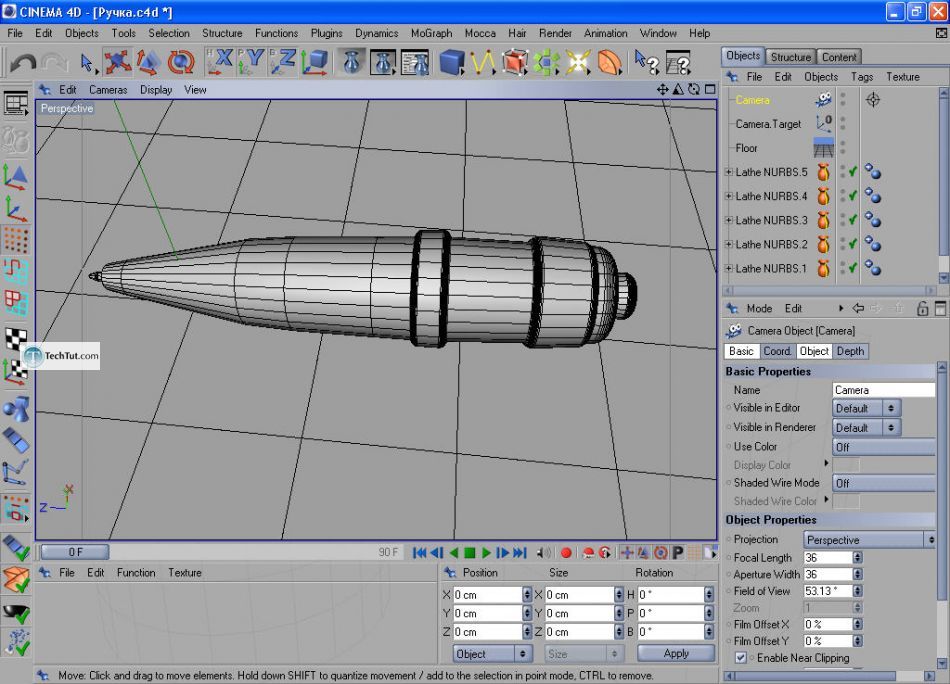Toggle Lathe NURBS.1 green checkmark
The width and height of the screenshot is (950, 684).
point(853,268)
